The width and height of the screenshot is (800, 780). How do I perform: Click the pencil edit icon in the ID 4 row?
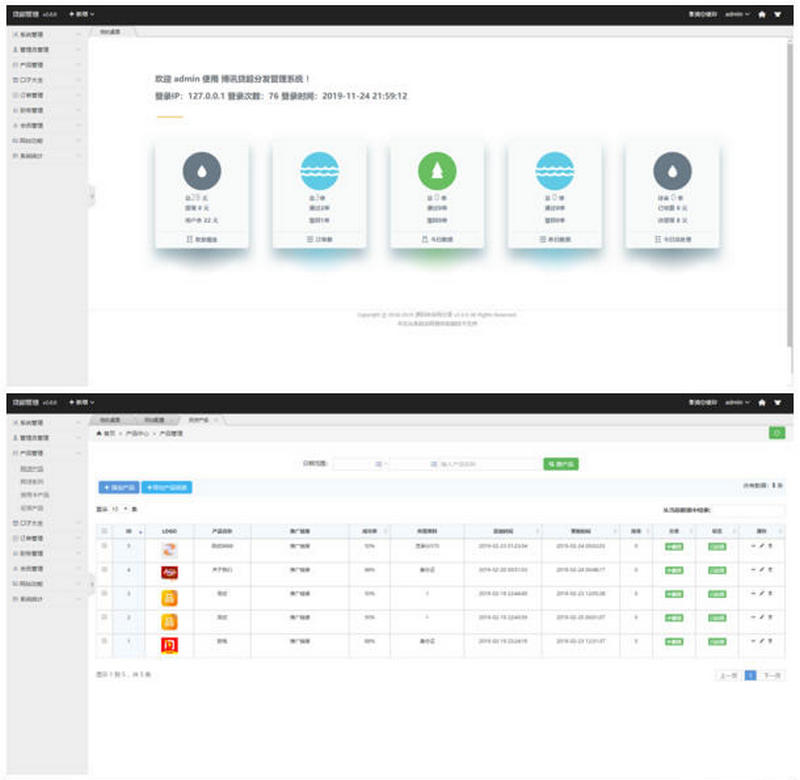pyautogui.click(x=762, y=570)
